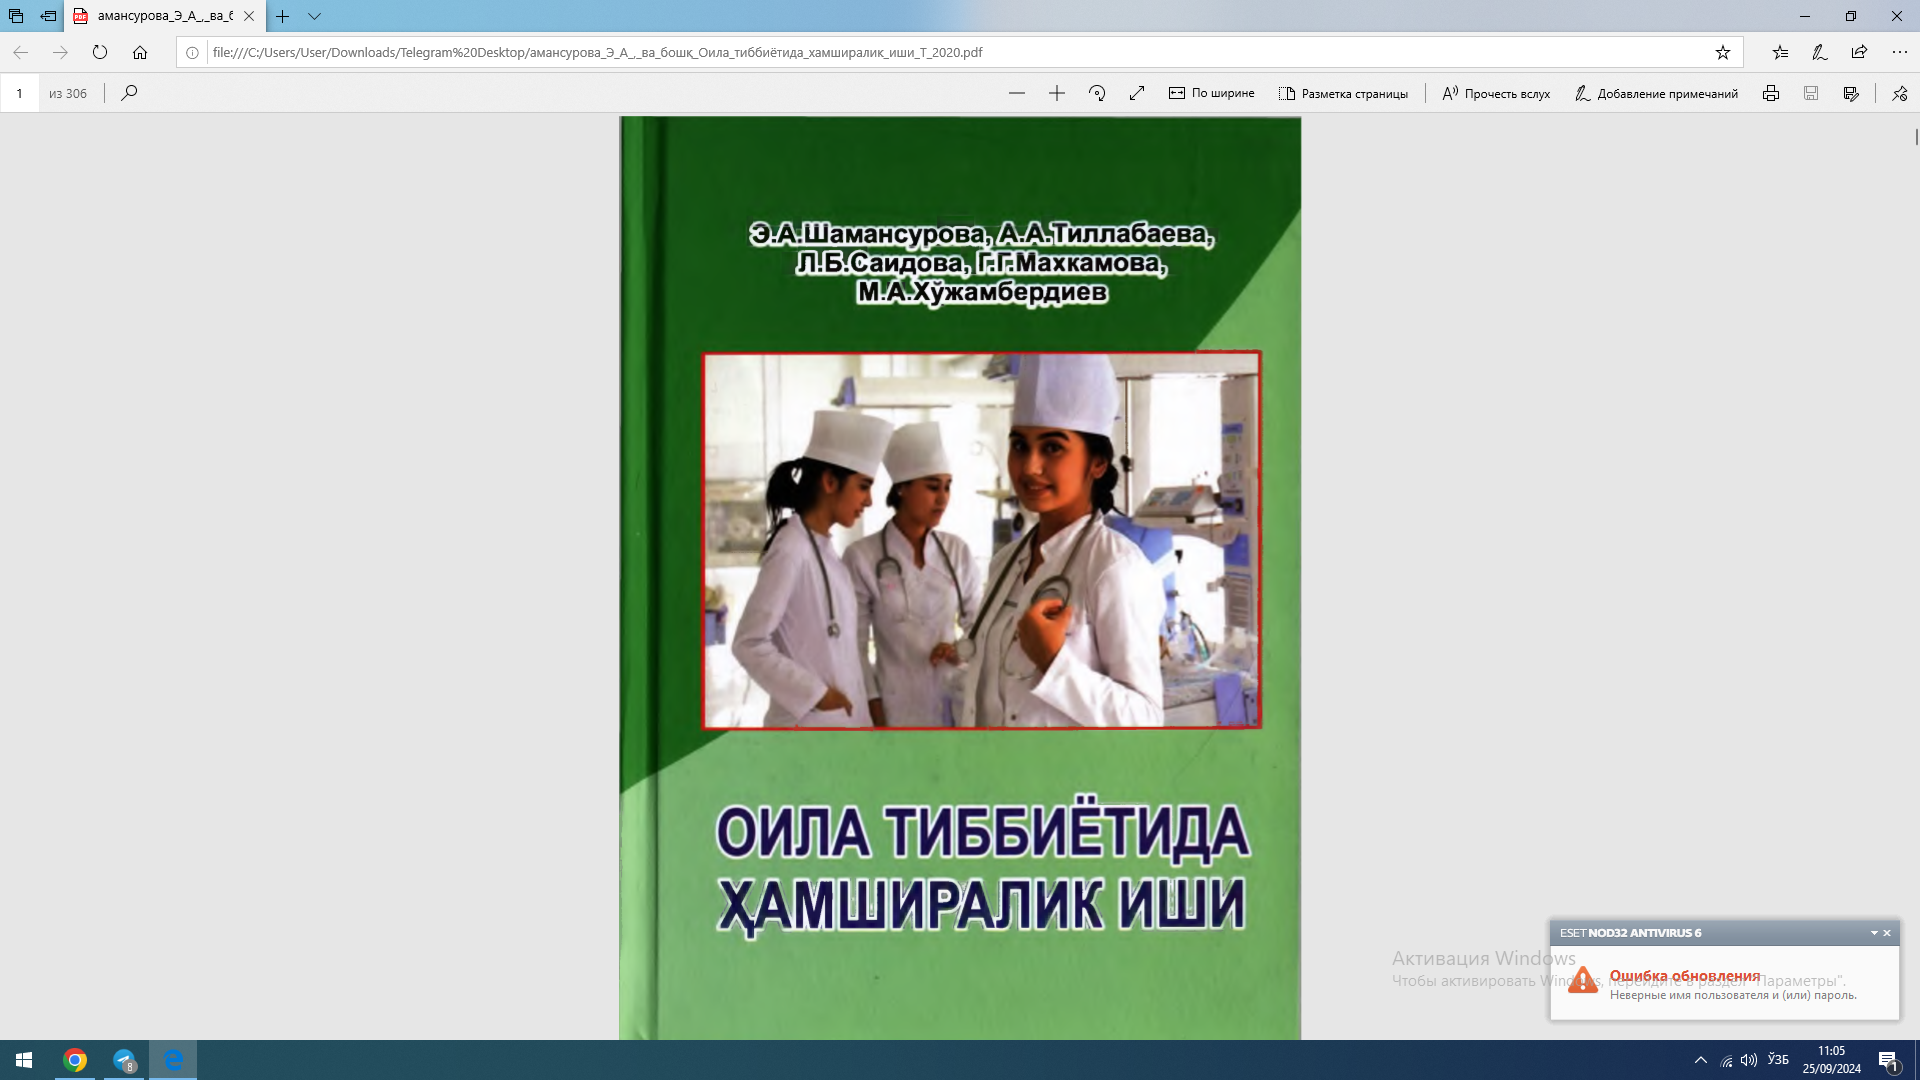Viewport: 1920px width, 1080px height.
Task: Open the PDF search magnifier
Action: point(129,93)
